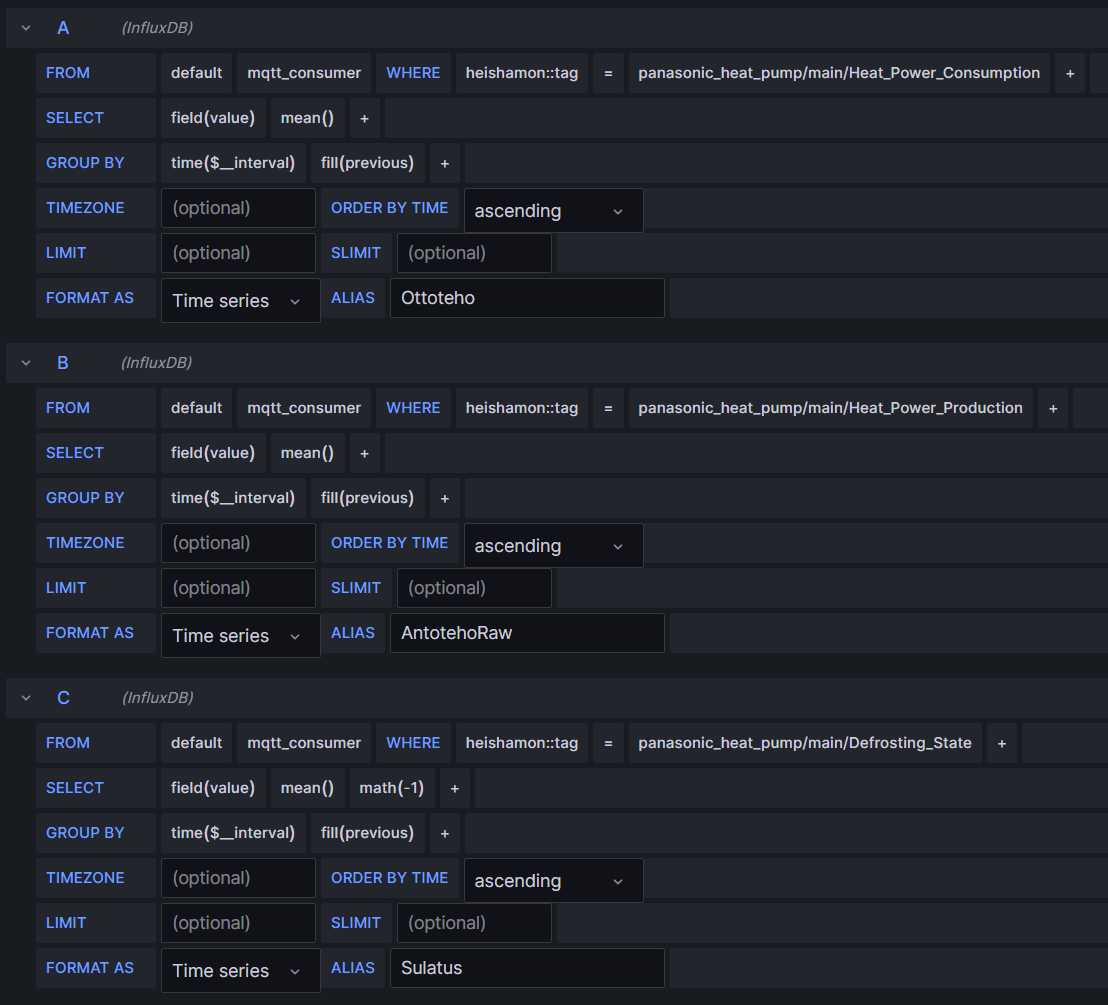1108x1005 pixels.
Task: Select Defrosting_State tag value
Action: click(x=805, y=744)
